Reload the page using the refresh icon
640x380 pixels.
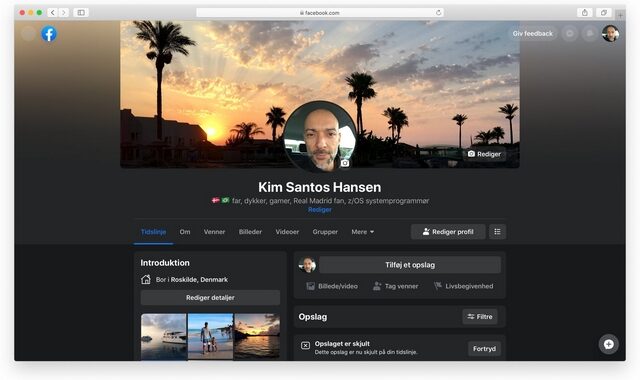point(438,13)
